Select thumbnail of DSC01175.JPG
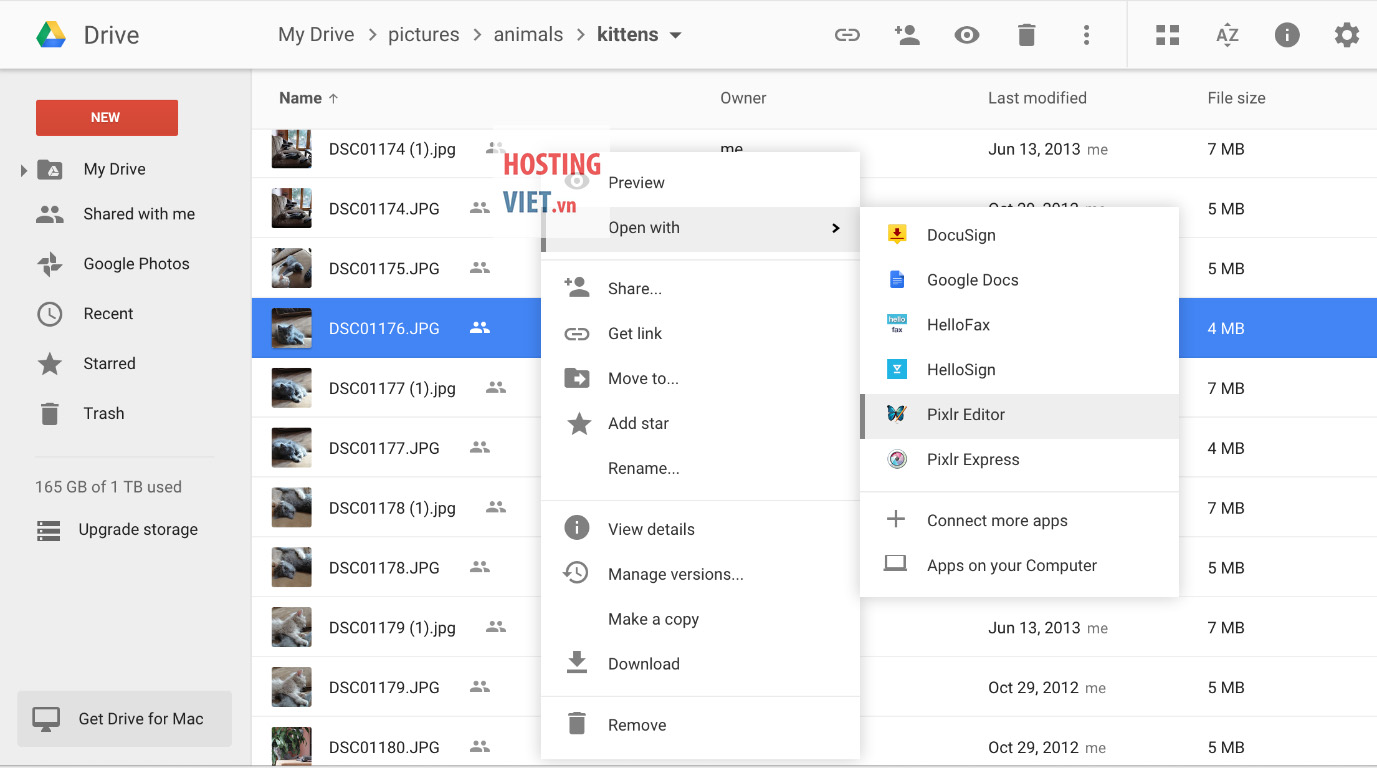Image resolution: width=1377 pixels, height=768 pixels. click(x=292, y=268)
